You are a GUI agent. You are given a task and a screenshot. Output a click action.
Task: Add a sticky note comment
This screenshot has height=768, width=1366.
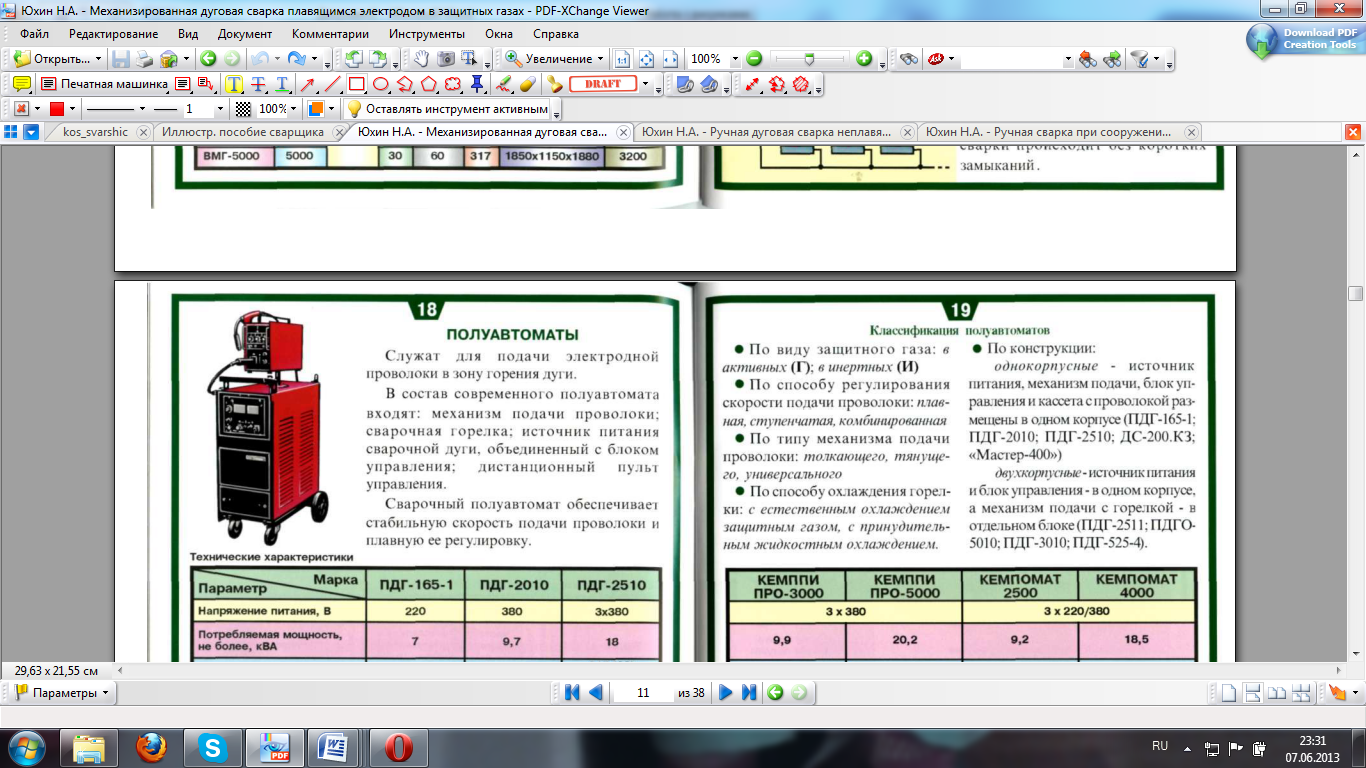(x=21, y=84)
